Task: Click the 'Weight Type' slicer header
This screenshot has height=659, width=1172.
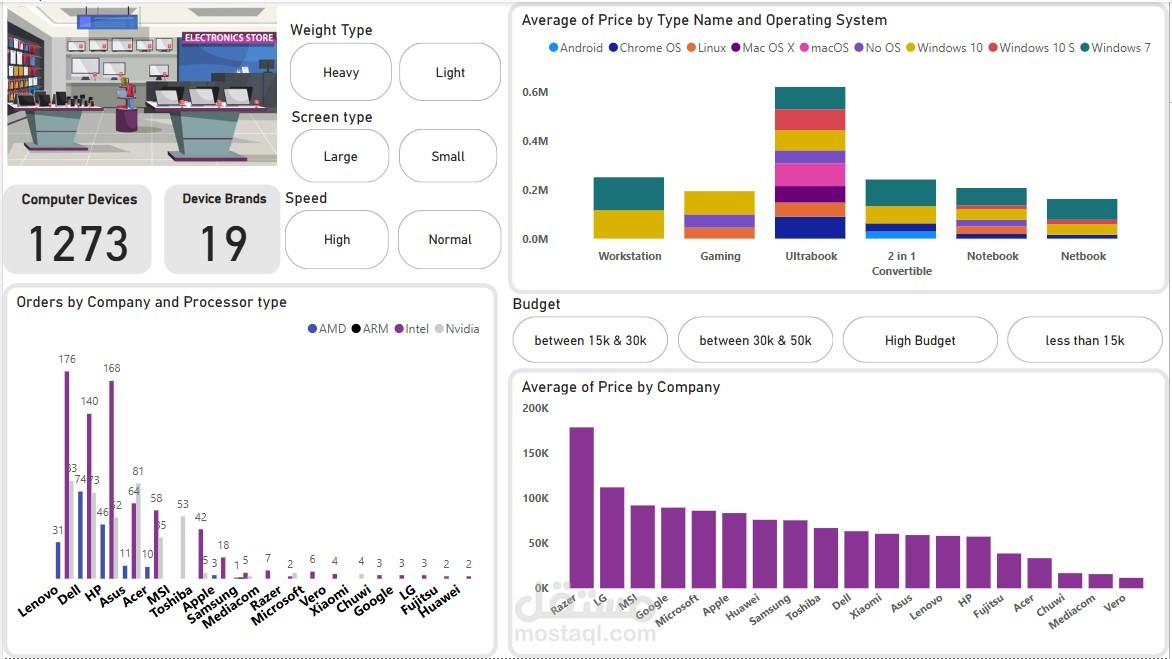Action: click(x=331, y=30)
